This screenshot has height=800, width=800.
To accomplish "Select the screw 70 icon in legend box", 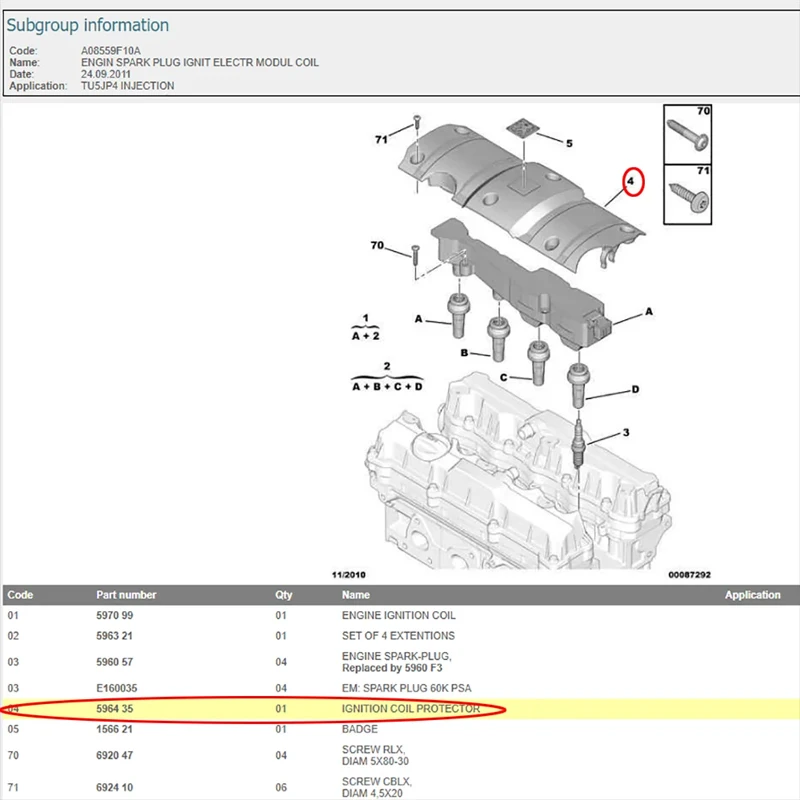I will pyautogui.click(x=686, y=134).
